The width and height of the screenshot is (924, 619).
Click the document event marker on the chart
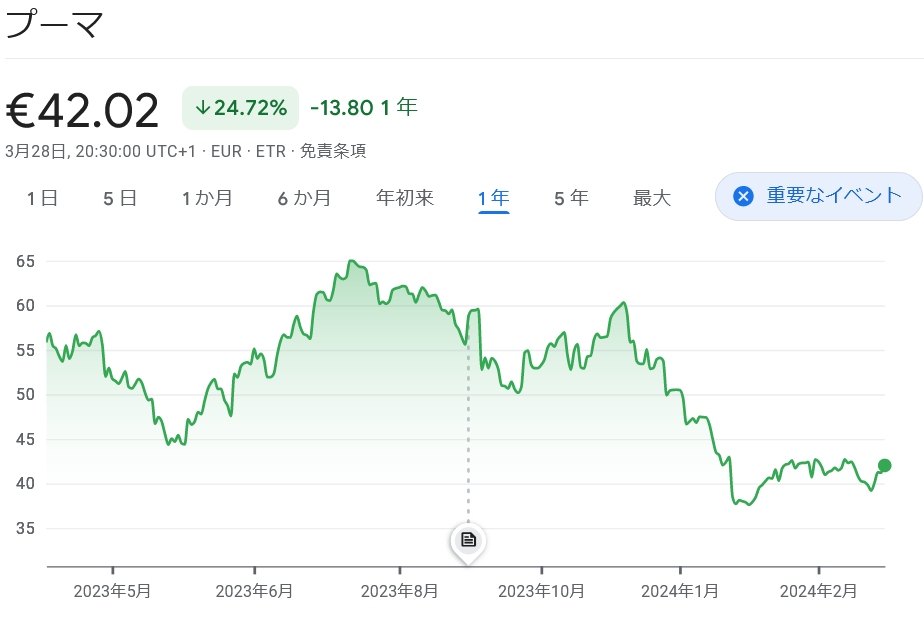coord(468,540)
